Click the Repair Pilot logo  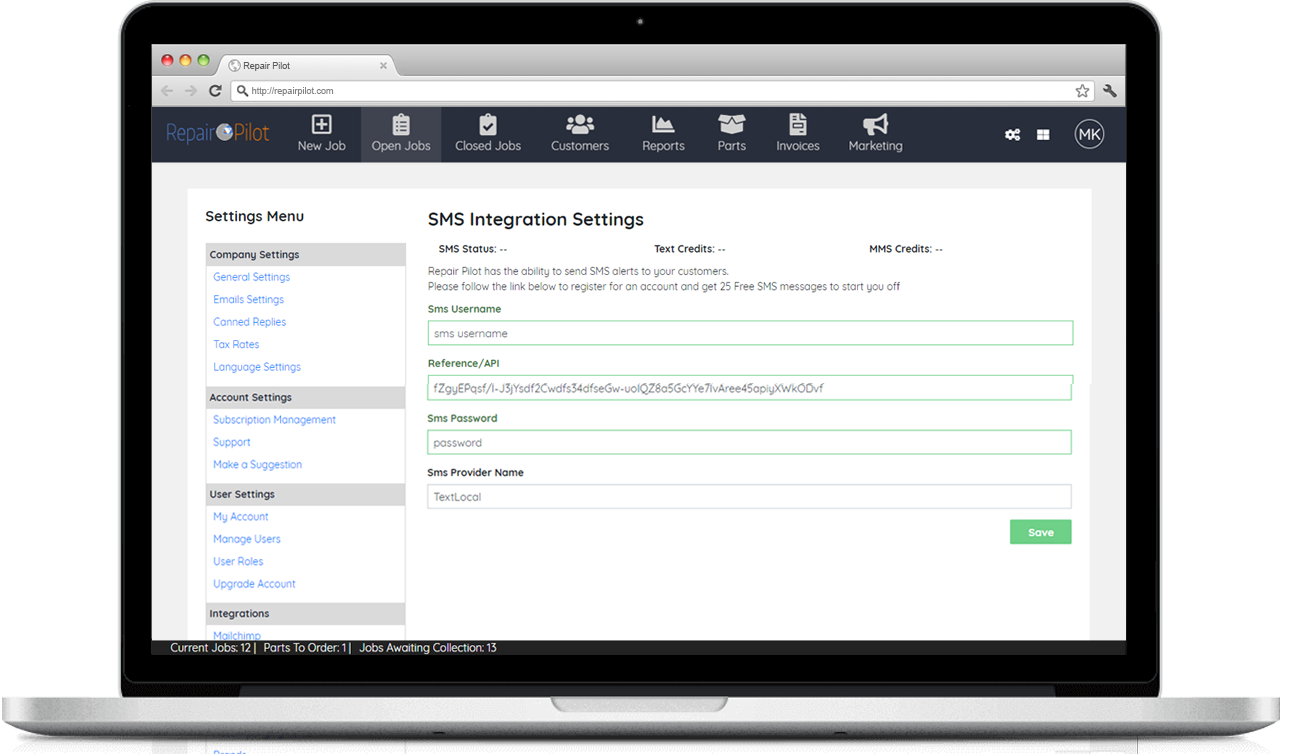point(217,132)
